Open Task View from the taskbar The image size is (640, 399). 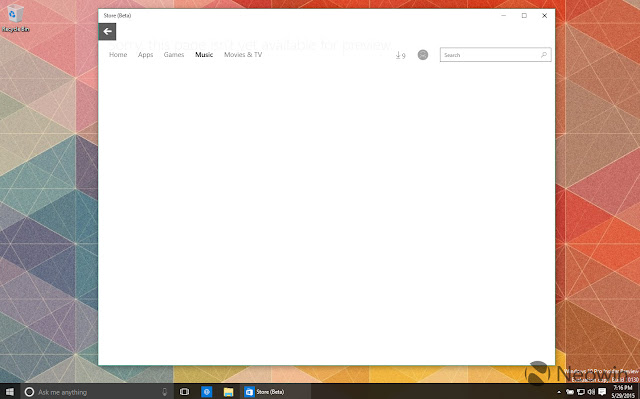(184, 392)
